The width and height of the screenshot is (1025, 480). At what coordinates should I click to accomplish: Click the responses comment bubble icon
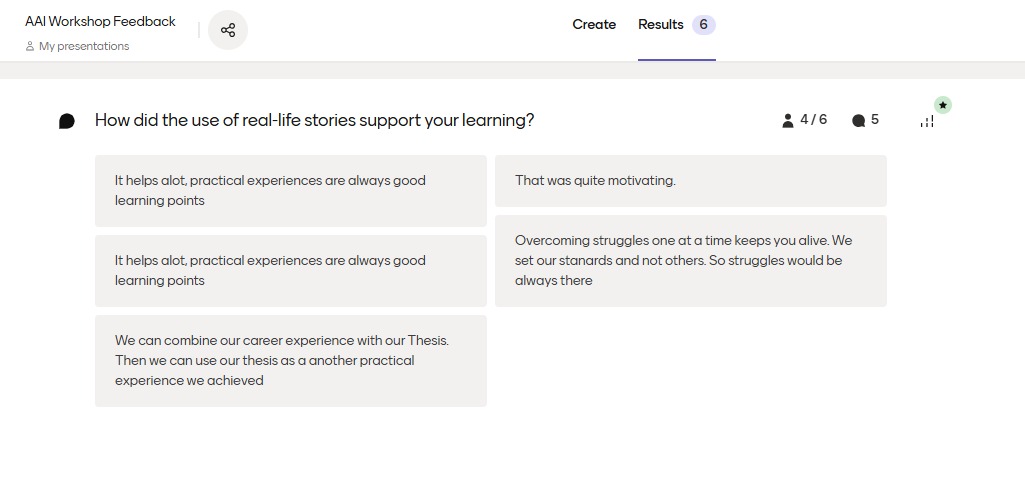click(x=858, y=121)
